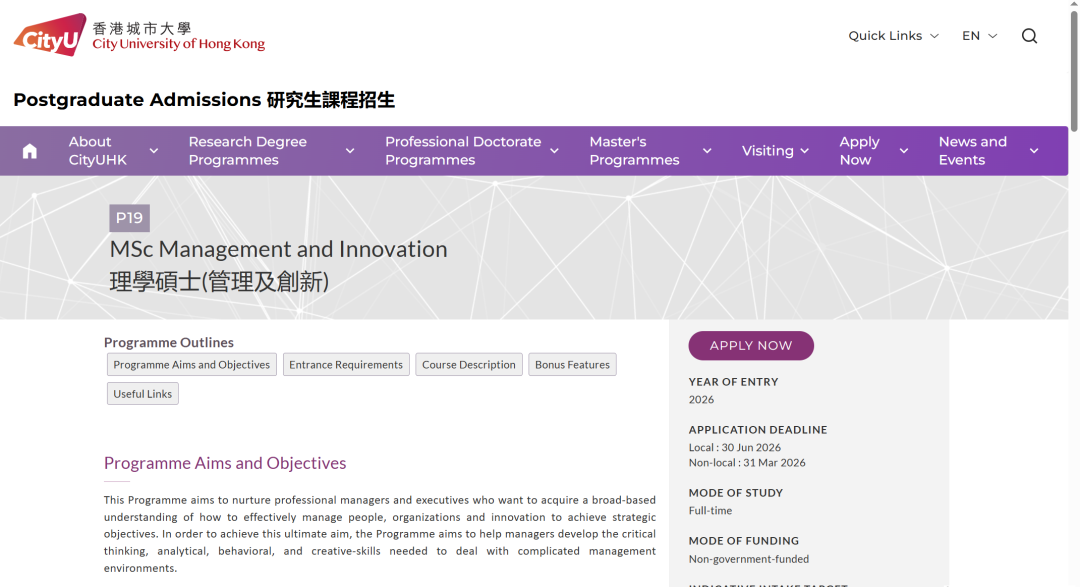The width and height of the screenshot is (1080, 587).
Task: Open the Visiting menu
Action: coord(769,150)
